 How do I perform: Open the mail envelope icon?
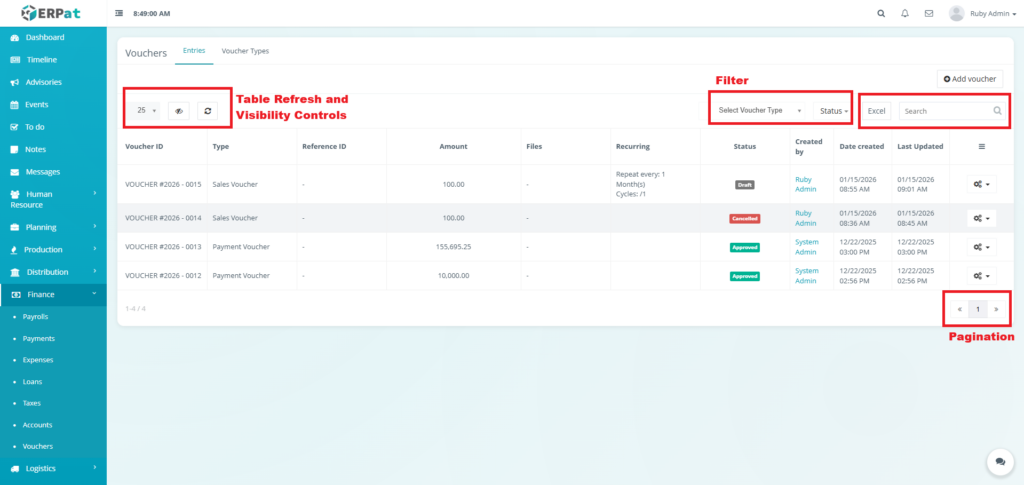coord(929,14)
